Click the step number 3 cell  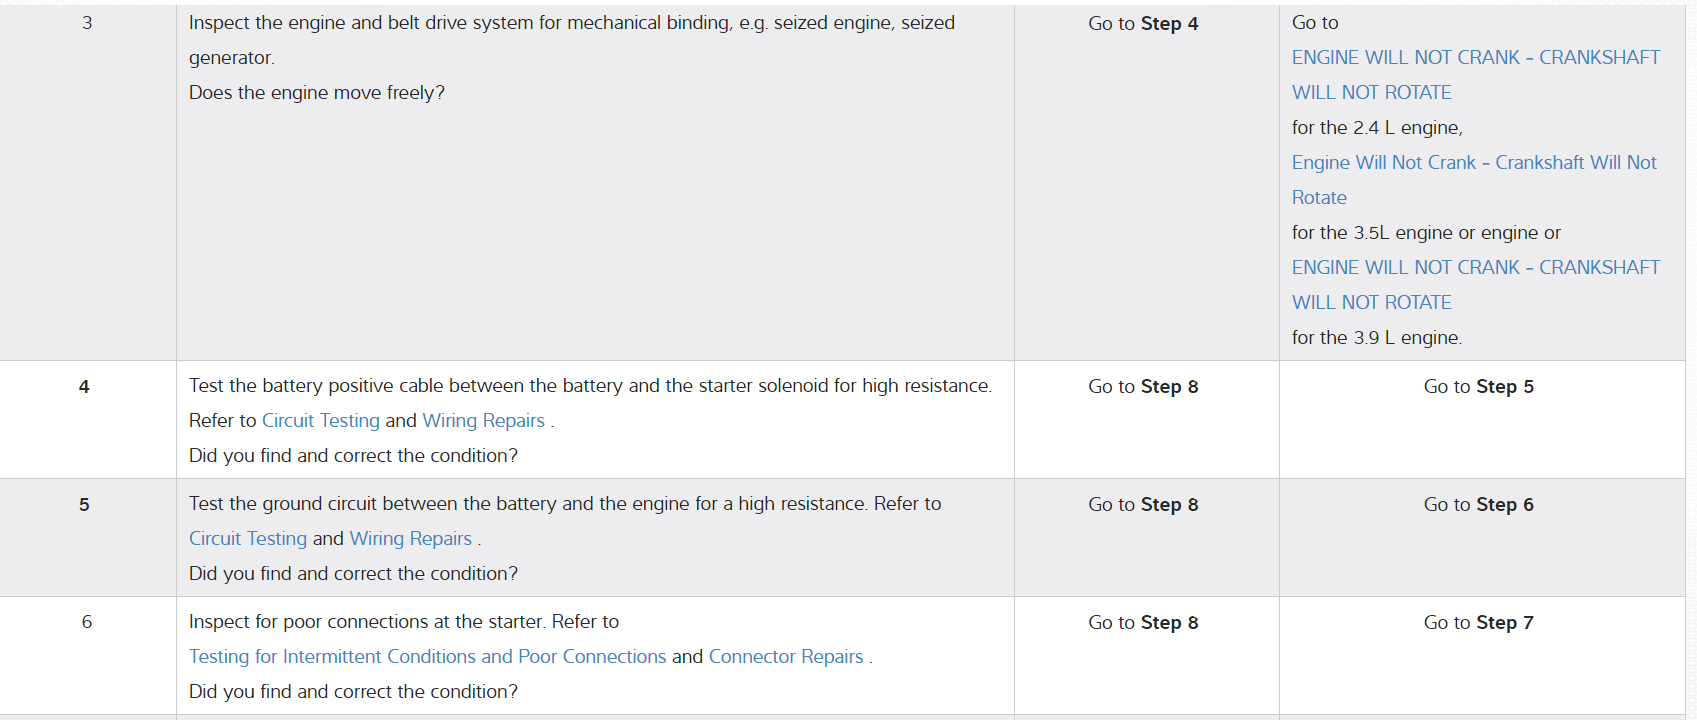(x=87, y=23)
